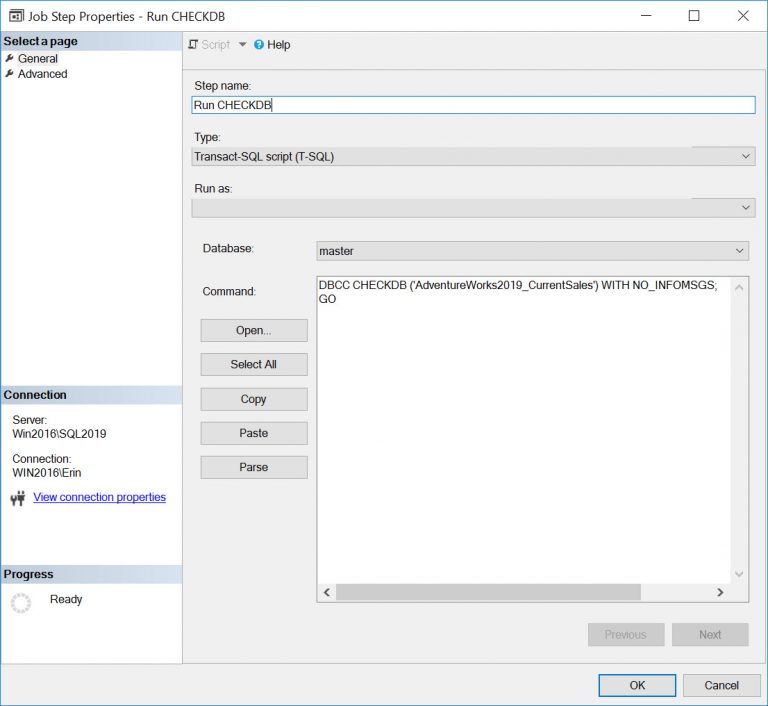Select the Advanced page
This screenshot has height=706, width=768.
42,74
